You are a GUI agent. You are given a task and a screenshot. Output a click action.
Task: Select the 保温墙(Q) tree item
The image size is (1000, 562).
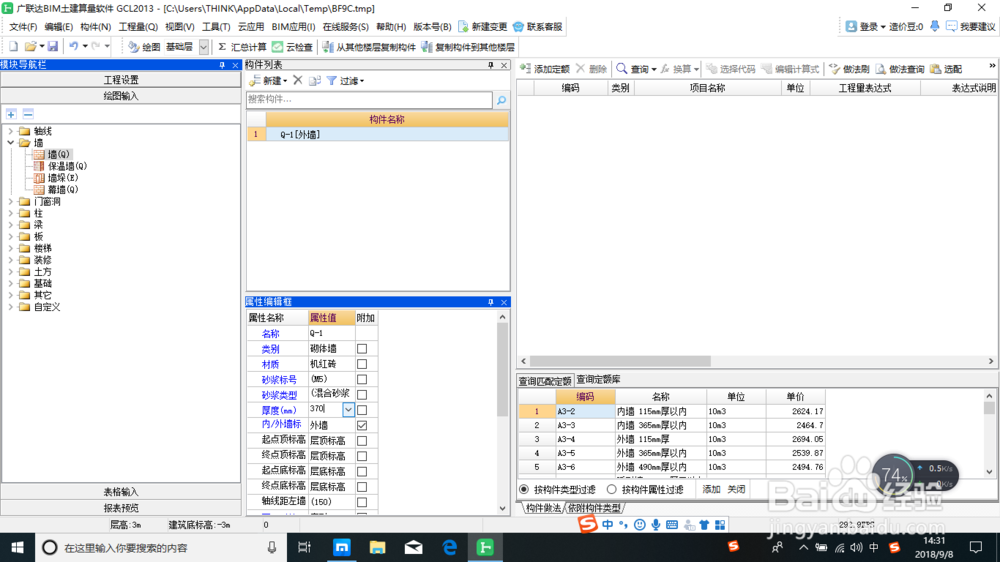coord(67,166)
